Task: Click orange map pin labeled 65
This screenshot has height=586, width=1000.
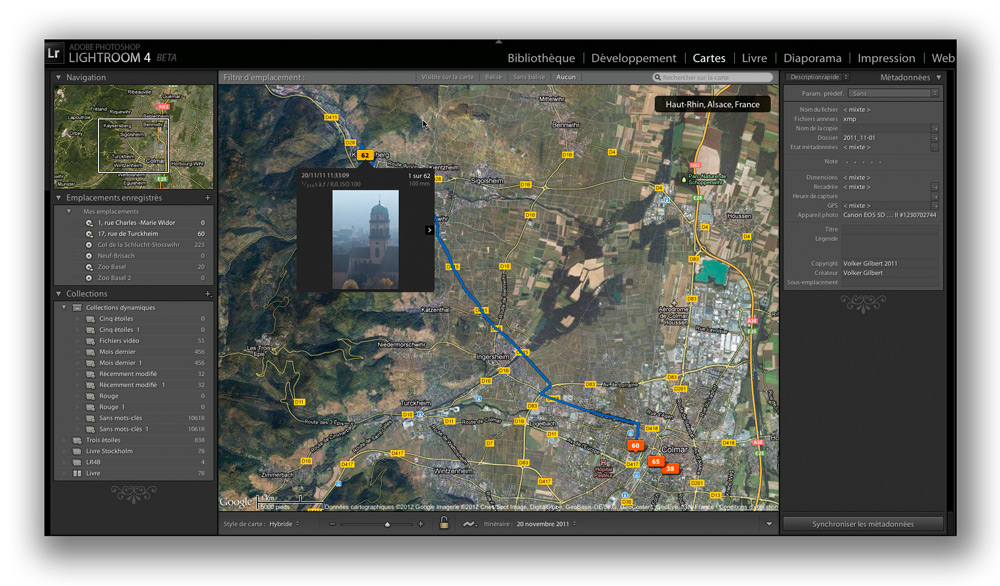Action: pos(656,461)
